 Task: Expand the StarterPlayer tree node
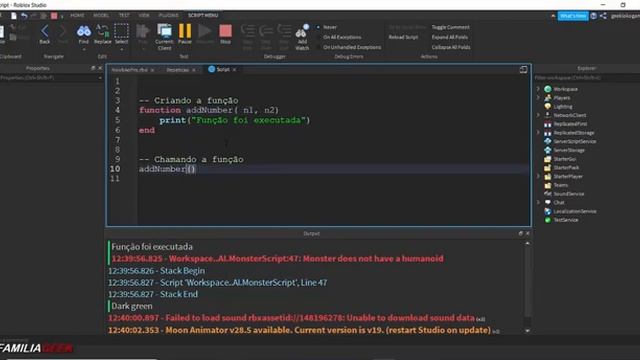click(x=538, y=176)
